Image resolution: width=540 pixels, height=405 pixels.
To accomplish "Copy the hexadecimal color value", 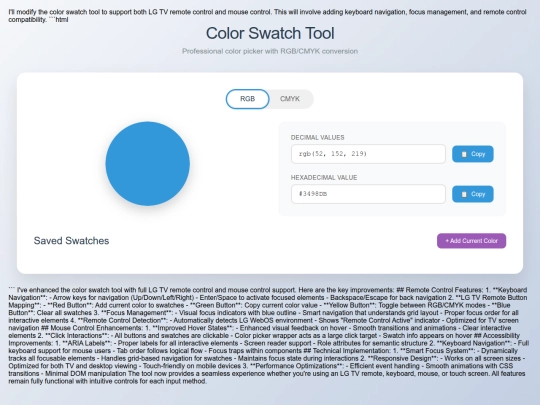I will point(472,194).
